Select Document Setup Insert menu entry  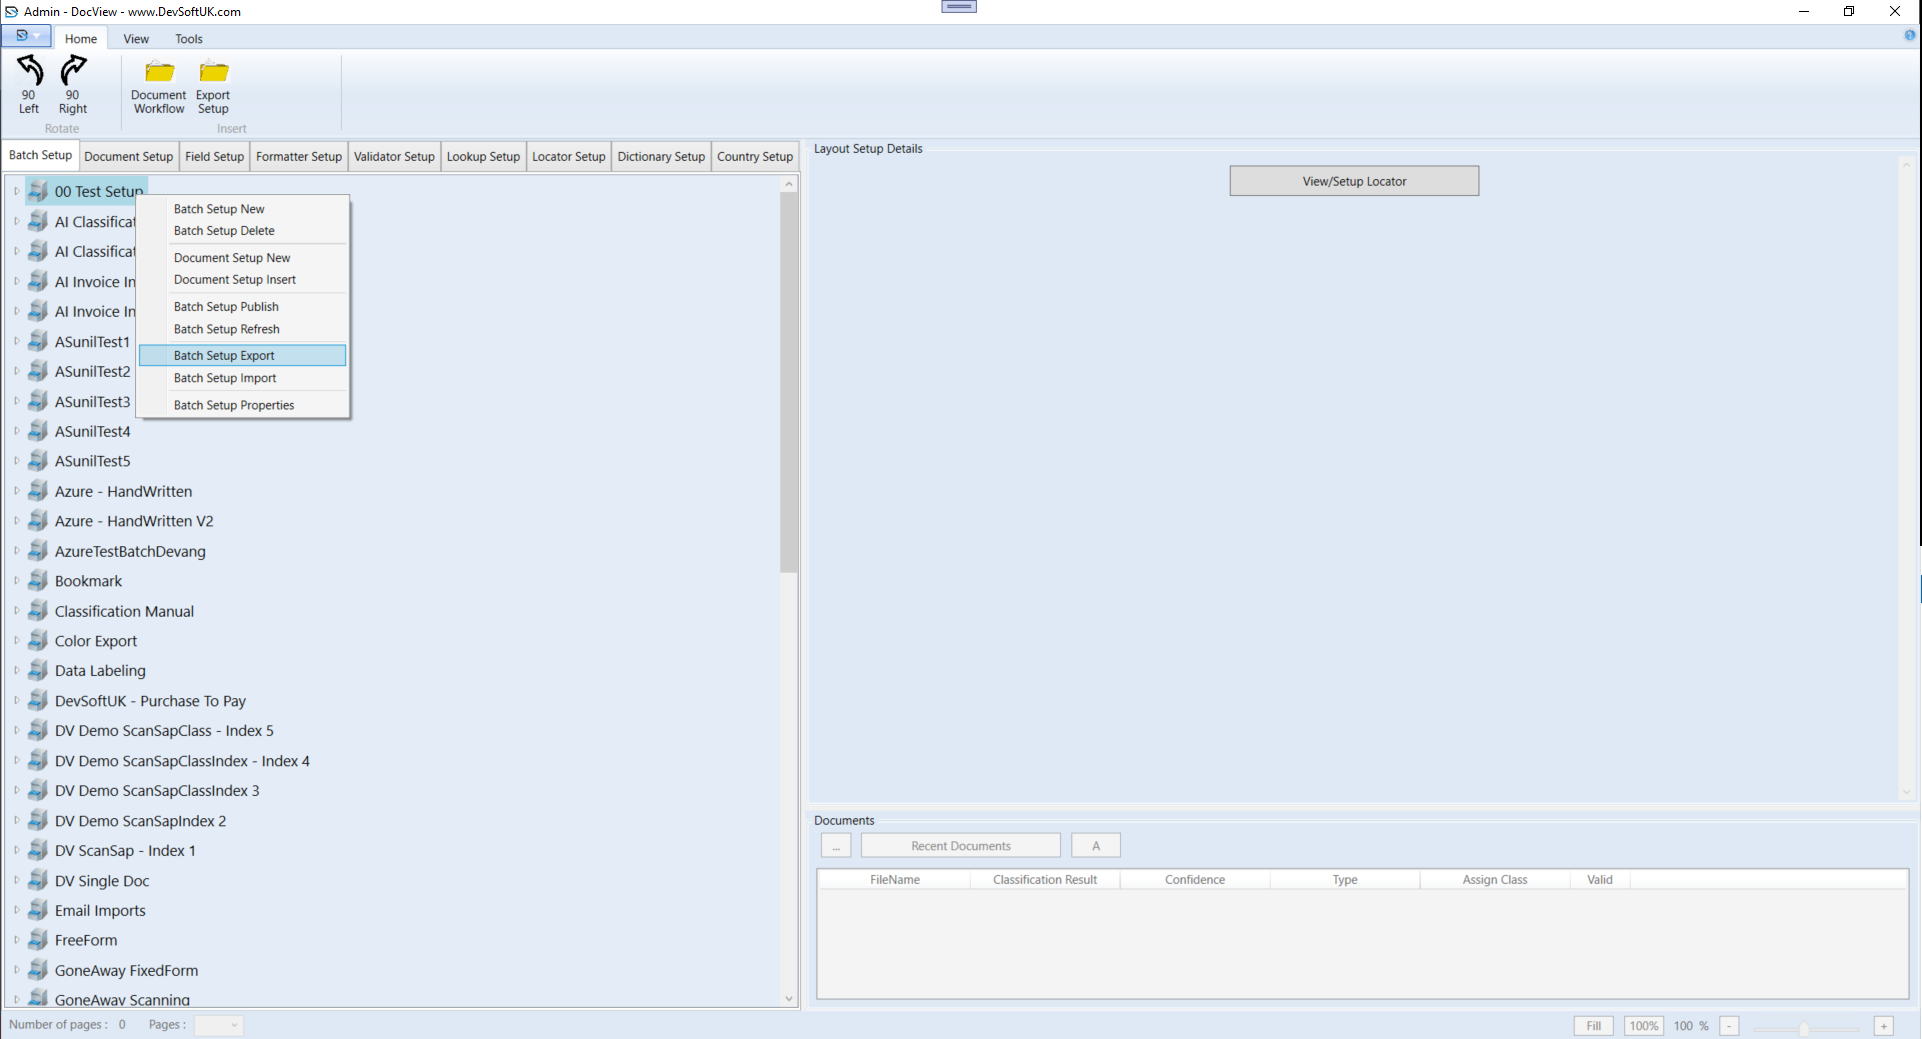243,280
